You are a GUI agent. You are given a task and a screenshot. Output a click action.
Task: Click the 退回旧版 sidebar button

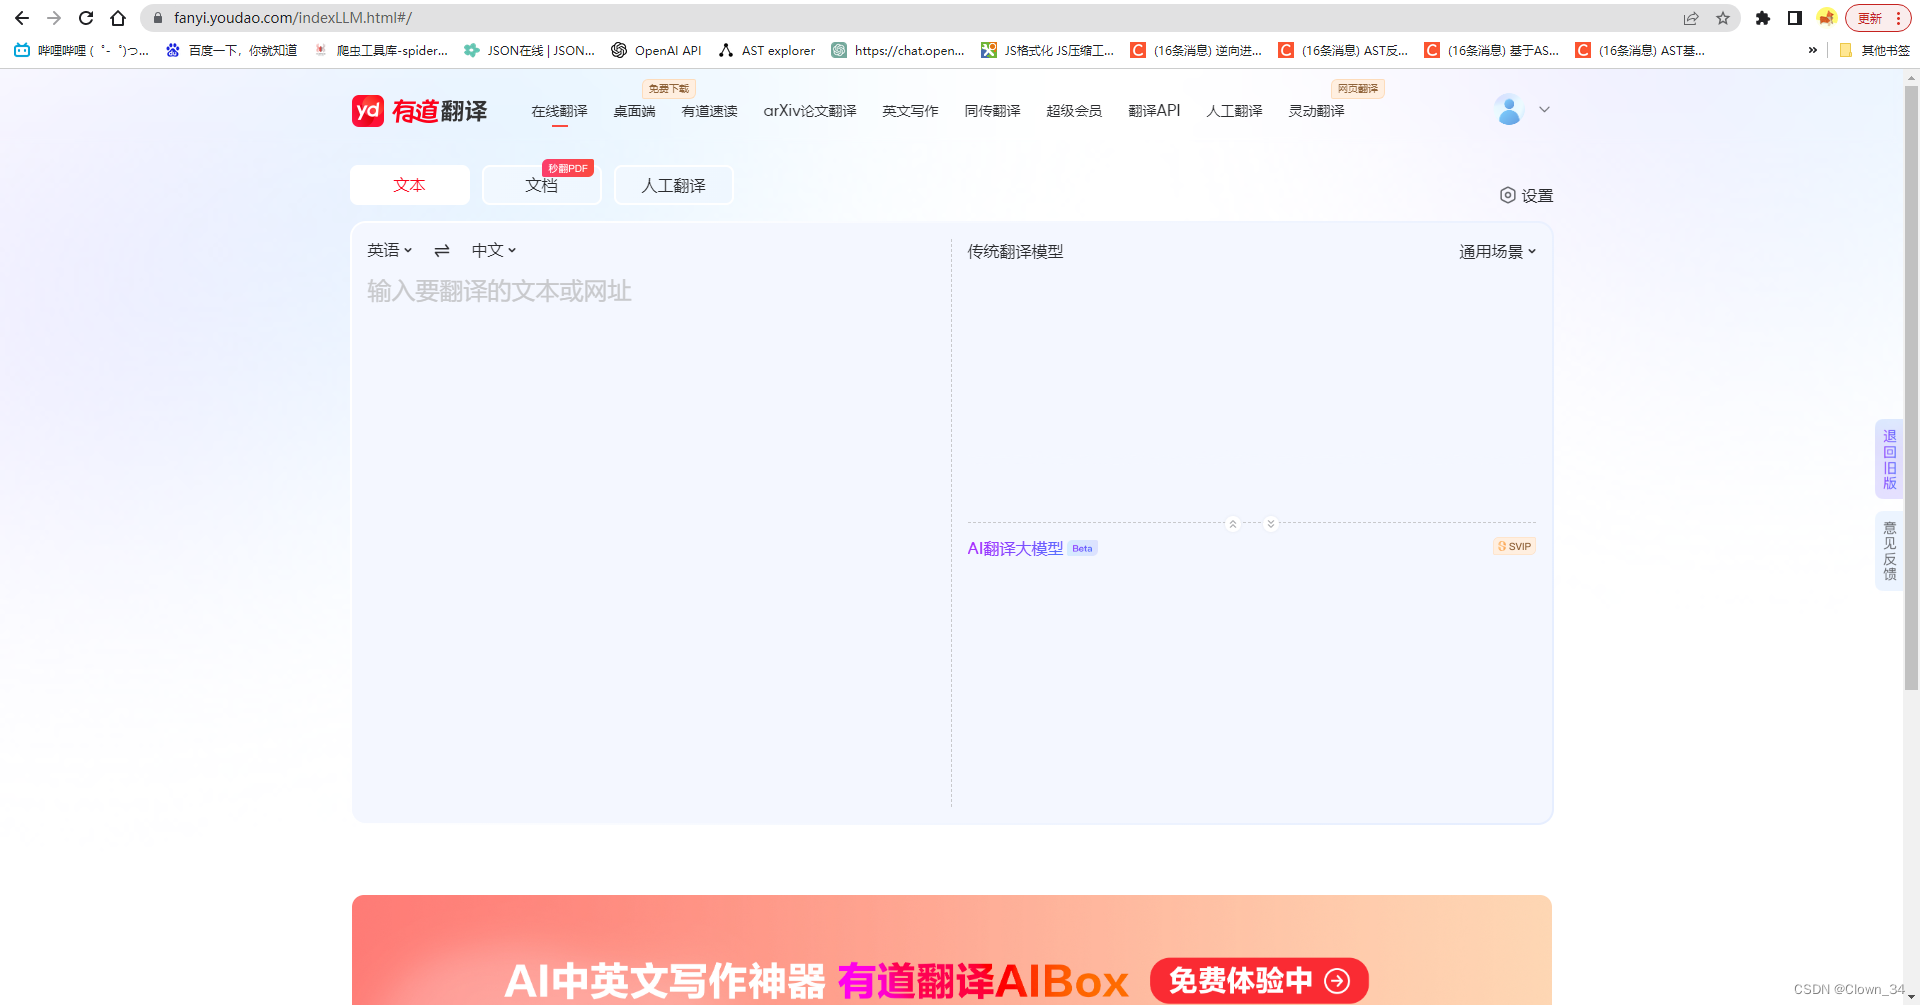tap(1889, 459)
